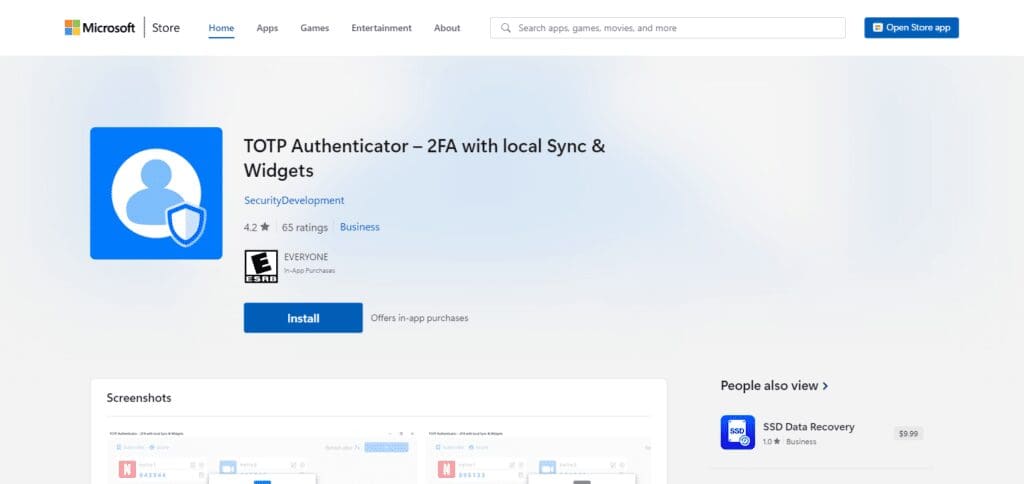Expand the People also view section
This screenshot has height=484, width=1024.
coord(775,385)
